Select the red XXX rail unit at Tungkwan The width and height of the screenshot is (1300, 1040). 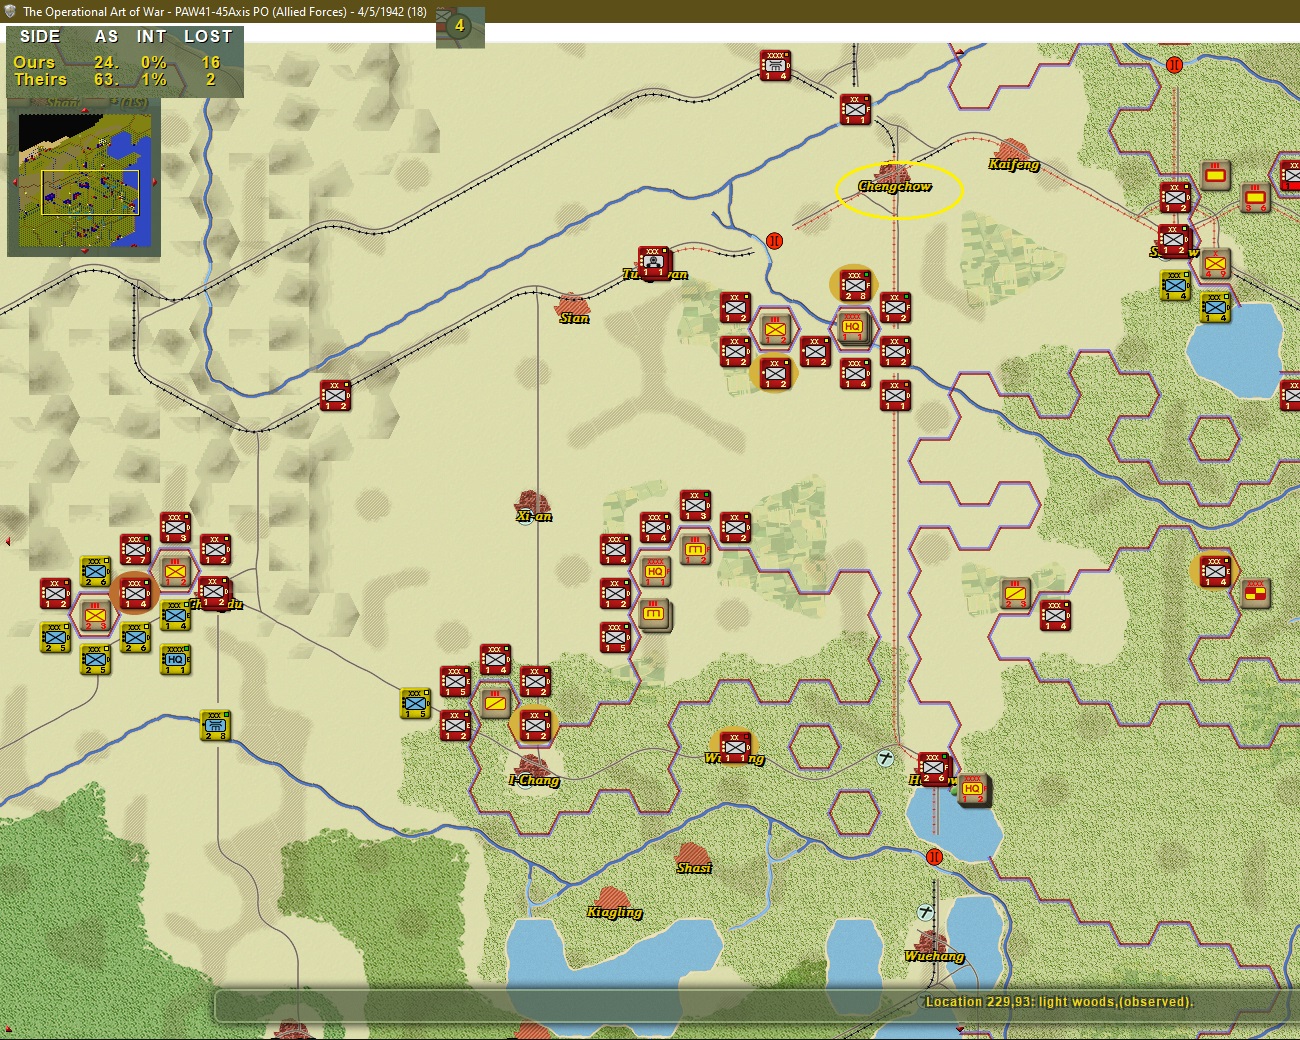pos(655,262)
